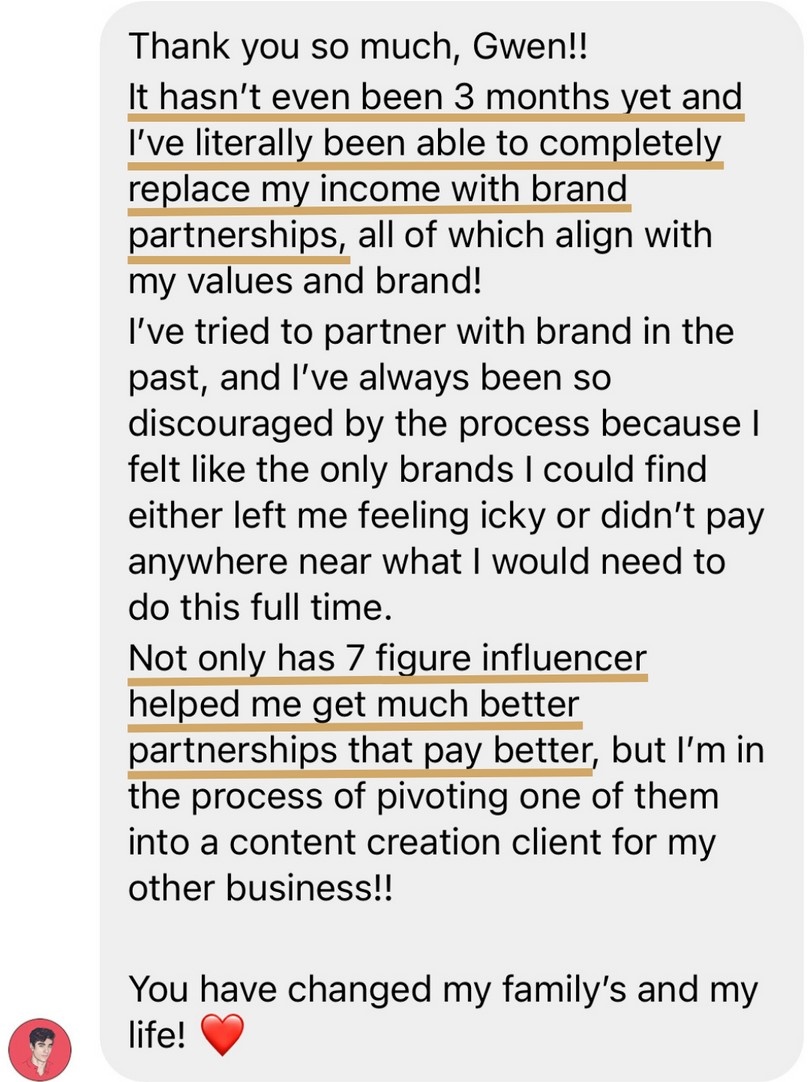
Task: Click the line 'do this full time.'
Action: coord(260,608)
